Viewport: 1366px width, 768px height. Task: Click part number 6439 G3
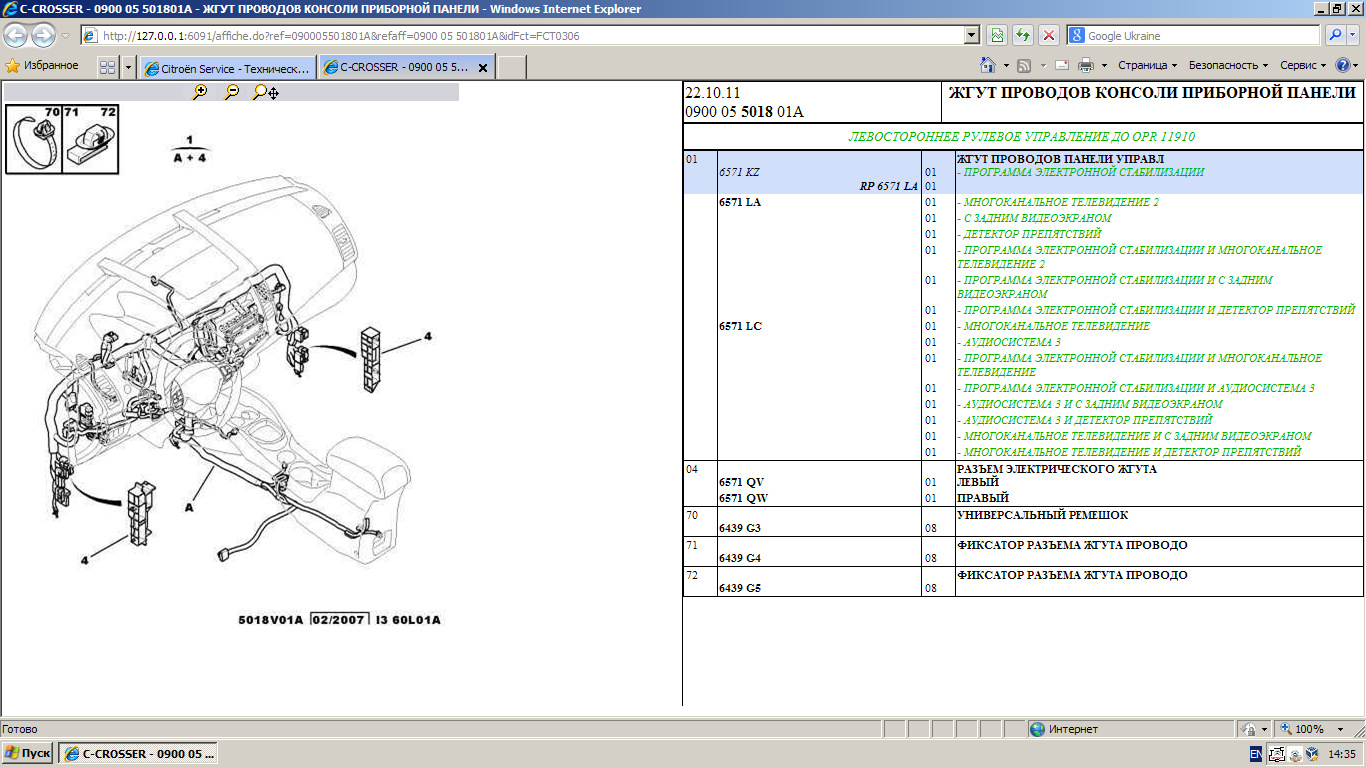(740, 528)
